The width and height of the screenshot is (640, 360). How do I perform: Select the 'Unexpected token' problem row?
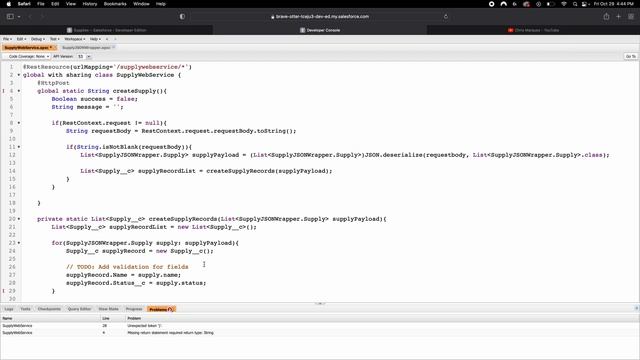pos(320,326)
